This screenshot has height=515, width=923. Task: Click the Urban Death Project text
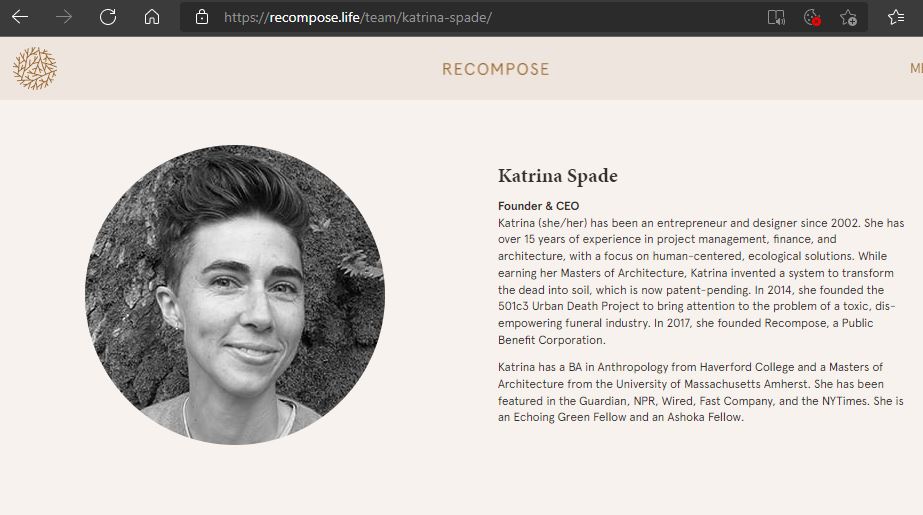pyautogui.click(x=586, y=306)
